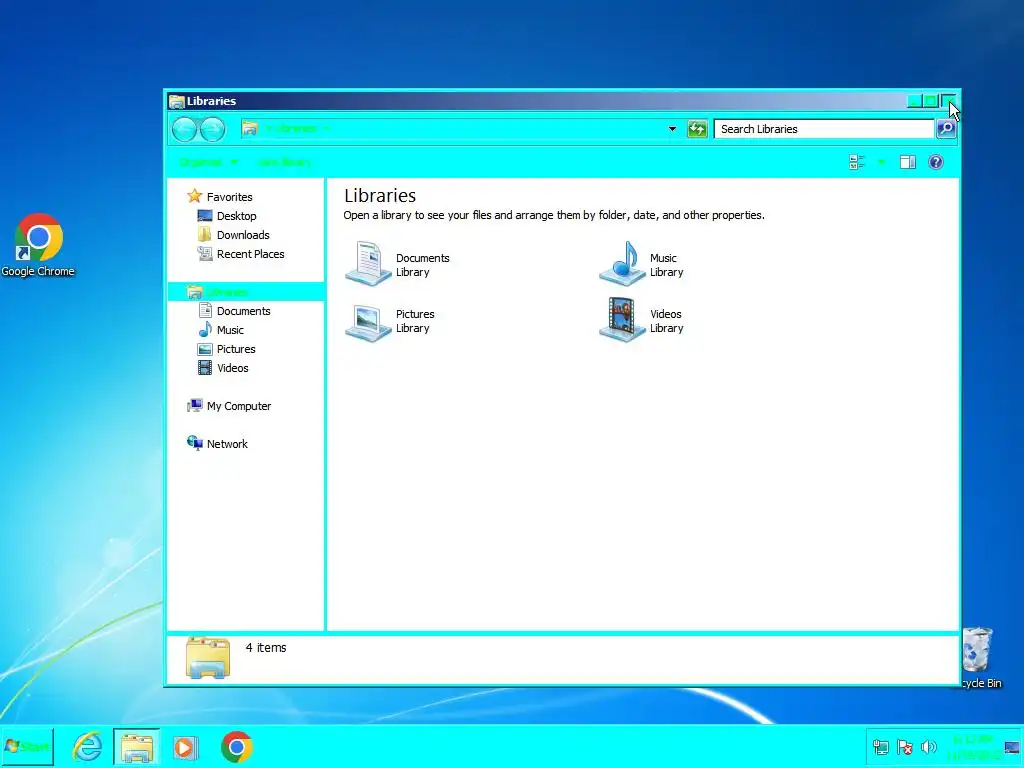This screenshot has height=768, width=1024.
Task: Select Network in the navigation pane
Action: [217, 443]
